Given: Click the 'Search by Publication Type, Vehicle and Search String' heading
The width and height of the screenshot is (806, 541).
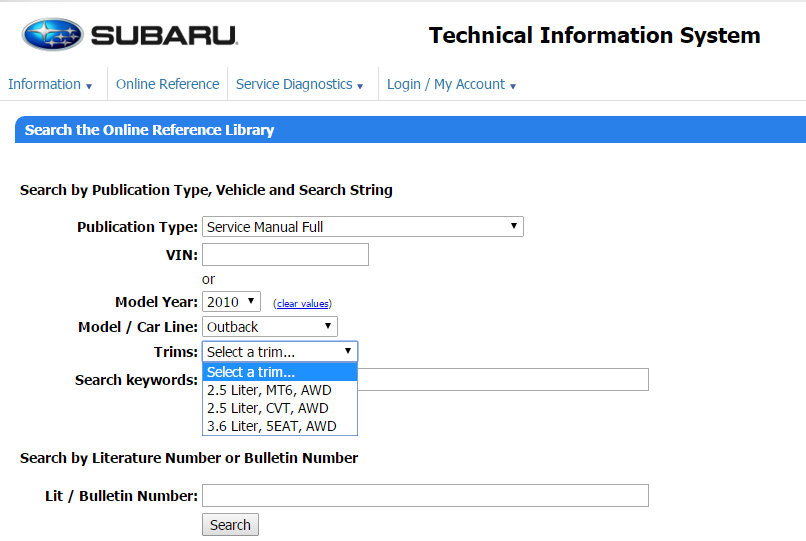Looking at the screenshot, I should point(206,190).
